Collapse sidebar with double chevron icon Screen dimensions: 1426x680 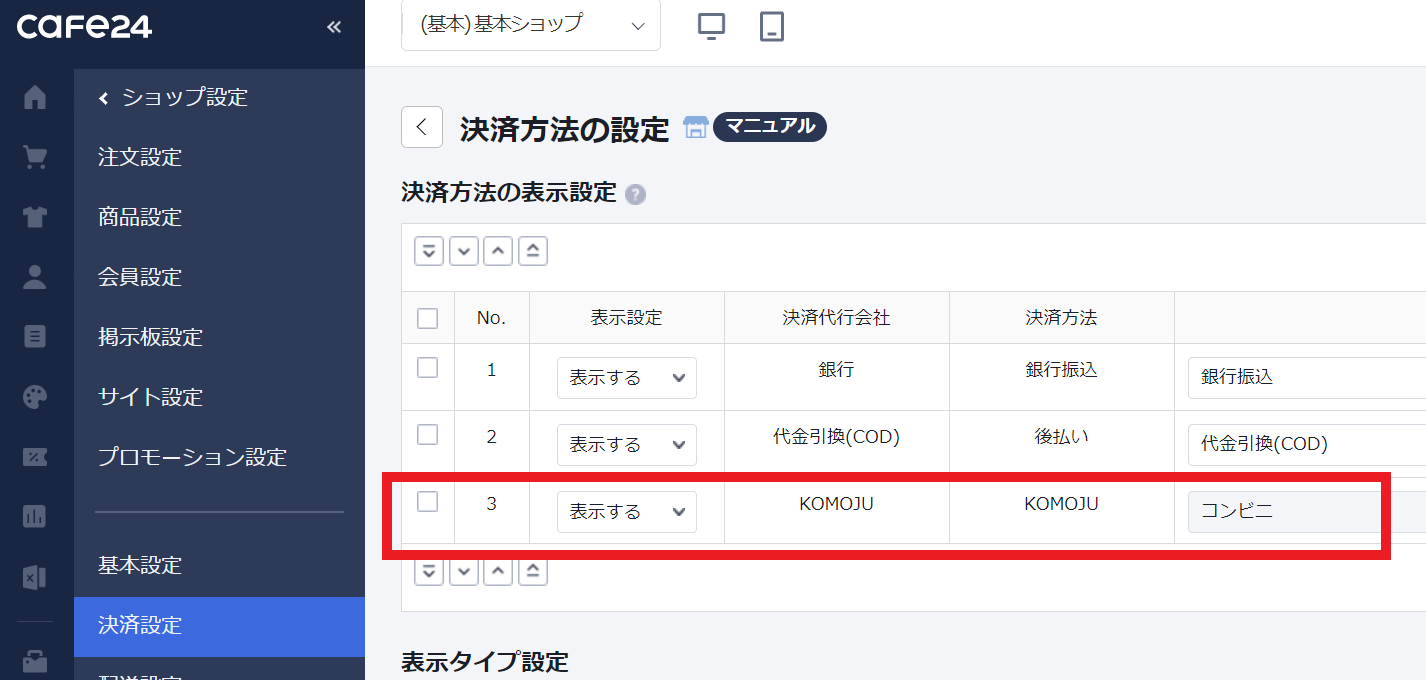tap(334, 27)
